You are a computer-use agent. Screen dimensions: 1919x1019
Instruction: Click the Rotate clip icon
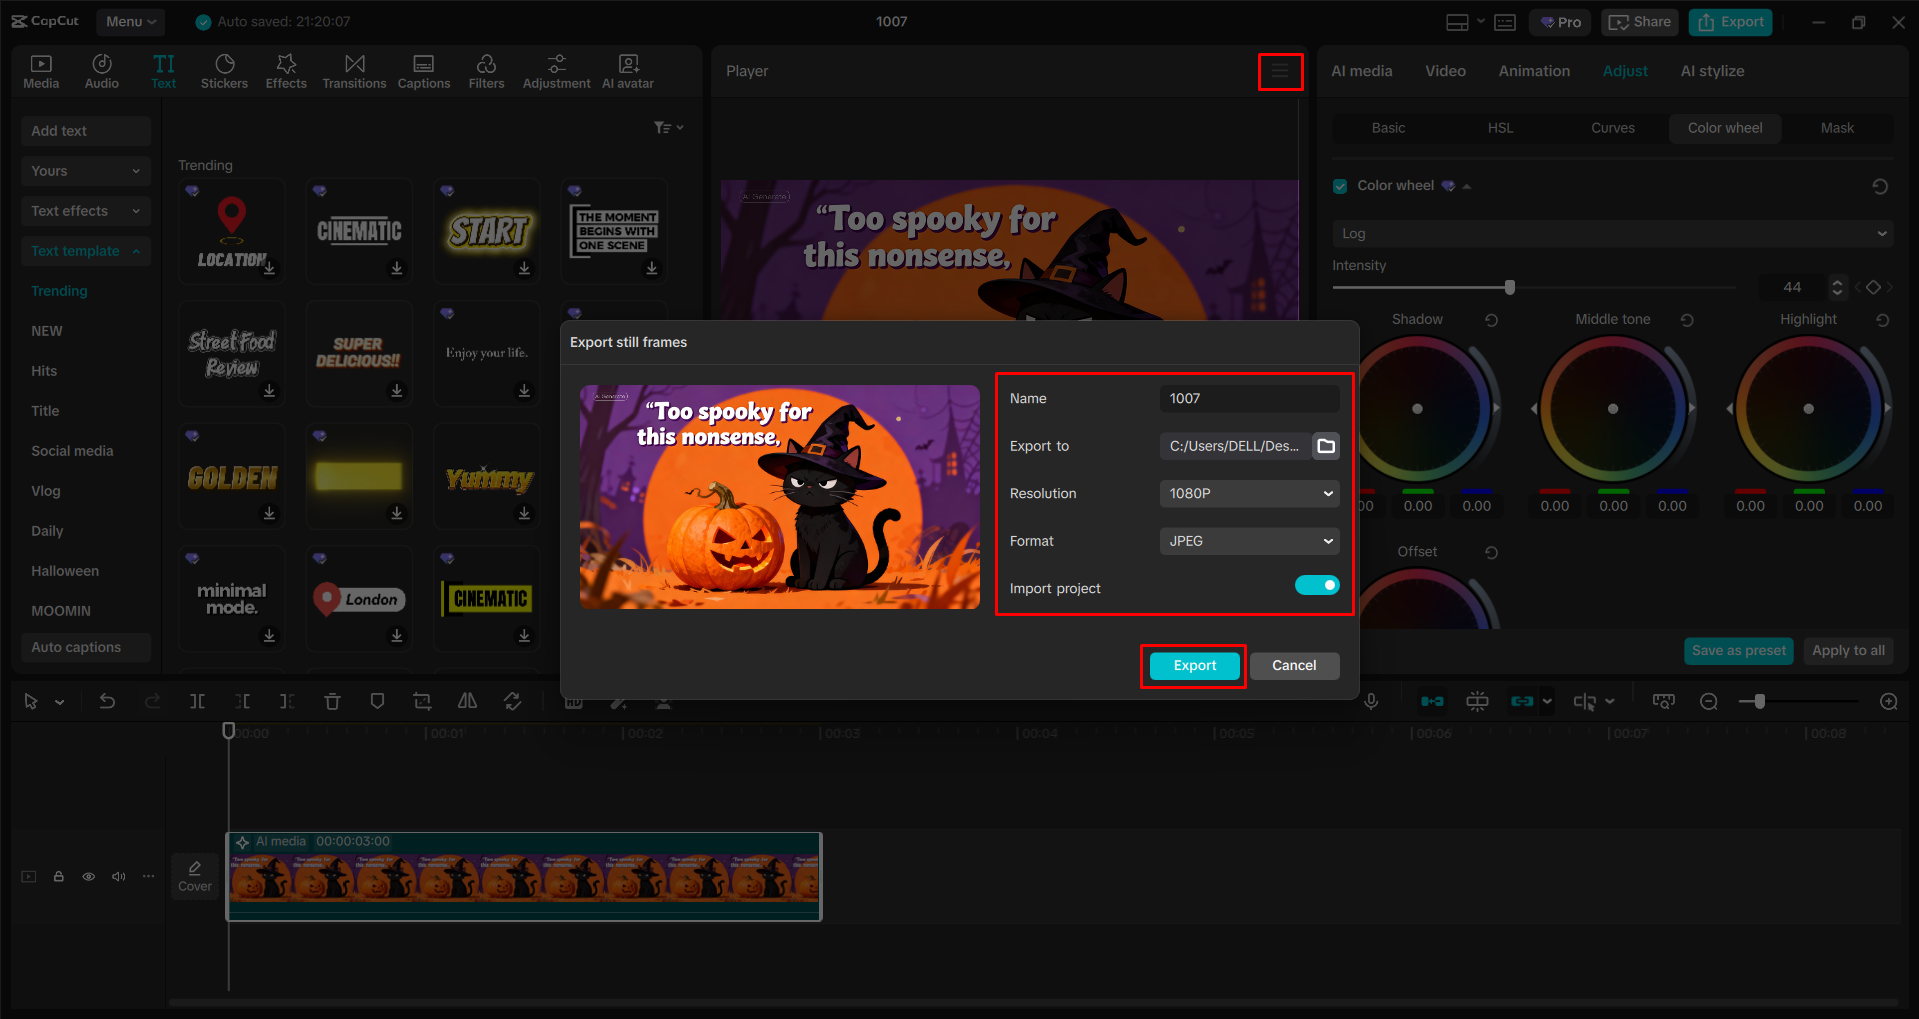(512, 702)
